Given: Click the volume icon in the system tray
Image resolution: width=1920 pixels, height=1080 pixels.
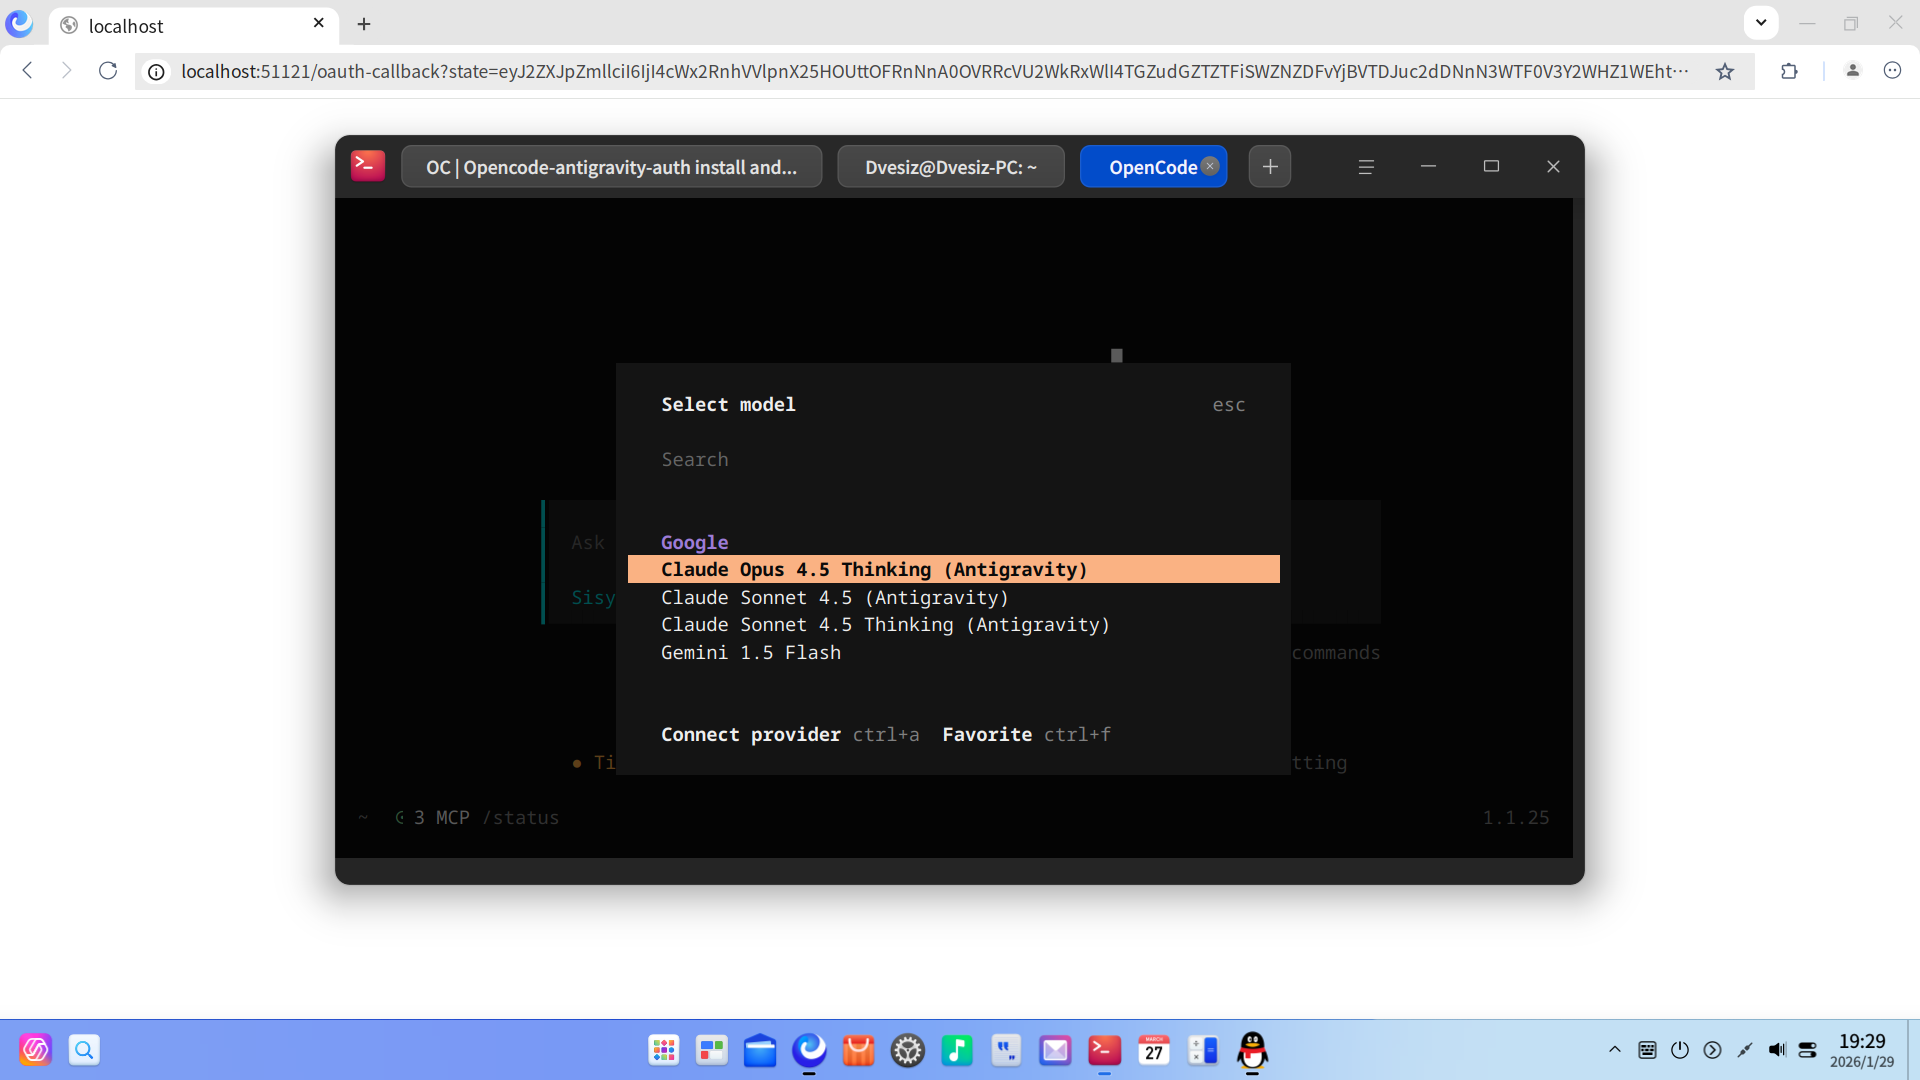Looking at the screenshot, I should (x=1778, y=1050).
